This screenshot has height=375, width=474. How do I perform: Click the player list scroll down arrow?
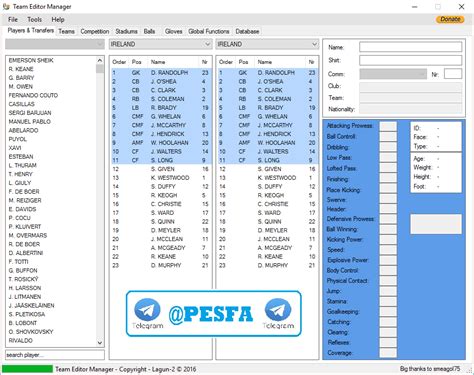100,343
